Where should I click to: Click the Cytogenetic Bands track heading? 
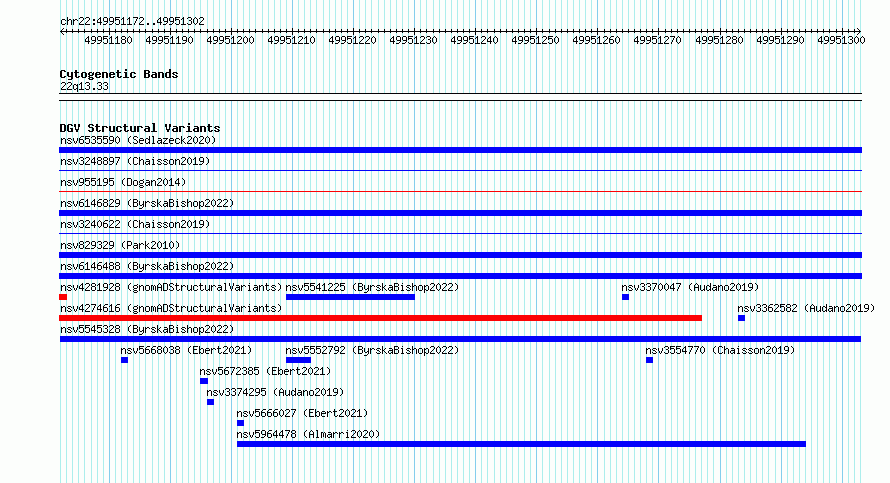click(x=119, y=74)
